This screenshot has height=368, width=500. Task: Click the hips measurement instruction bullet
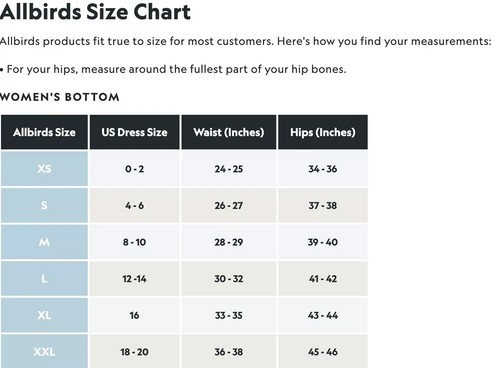(173, 69)
